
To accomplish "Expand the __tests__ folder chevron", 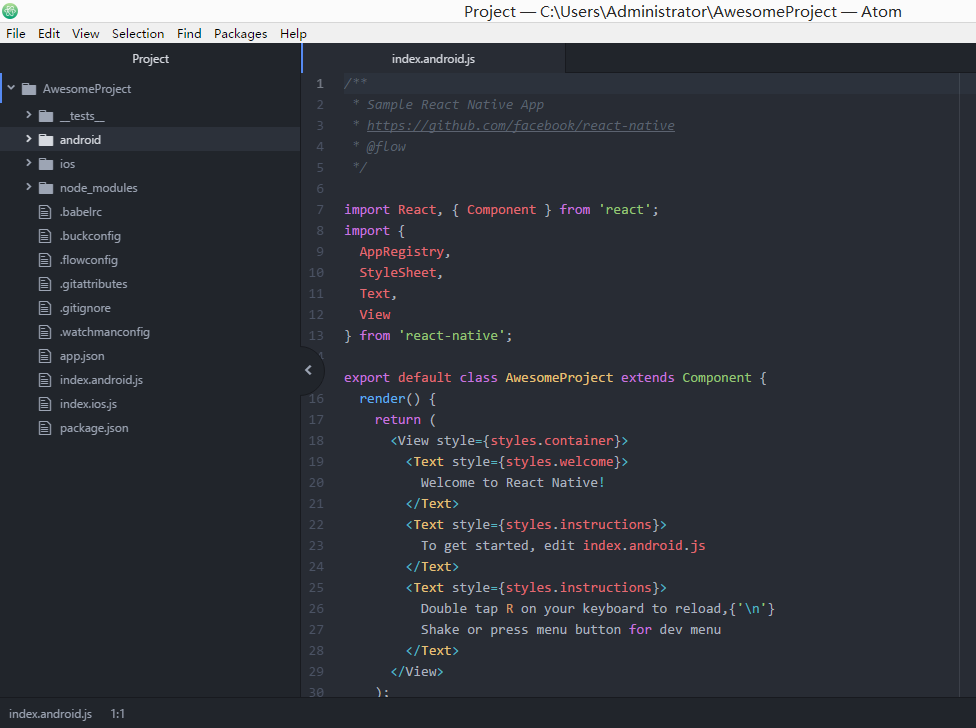I will coord(29,115).
